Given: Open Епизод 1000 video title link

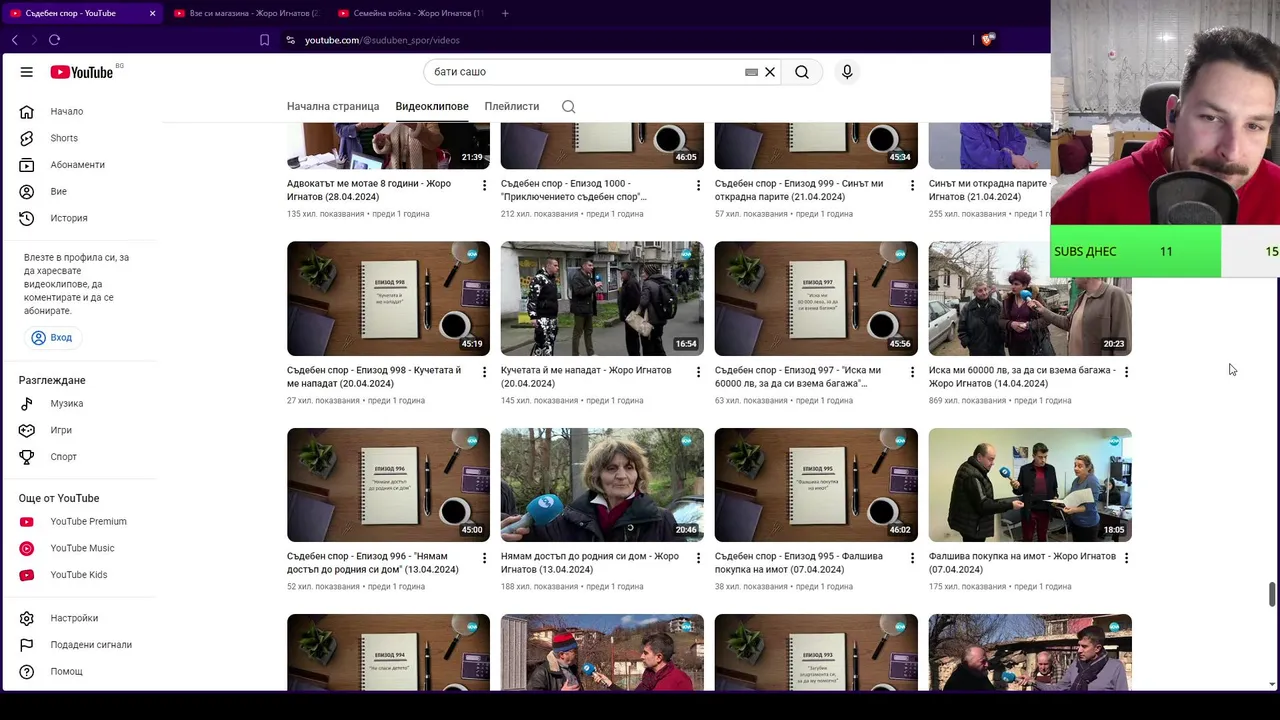Looking at the screenshot, I should coord(574,190).
